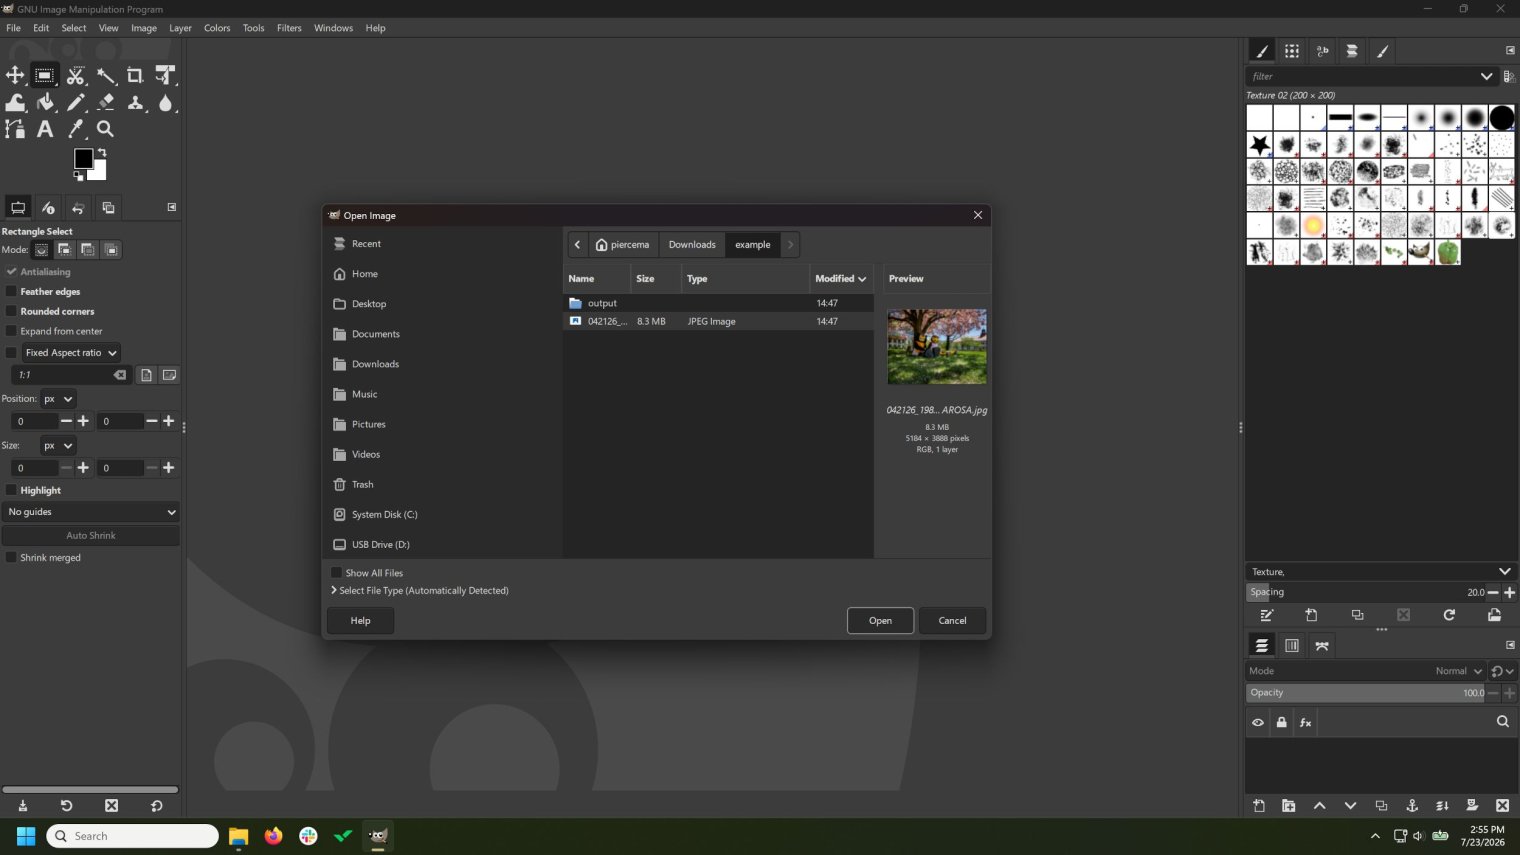
Task: Open layer Mode Normal dropdown
Action: 1459,671
